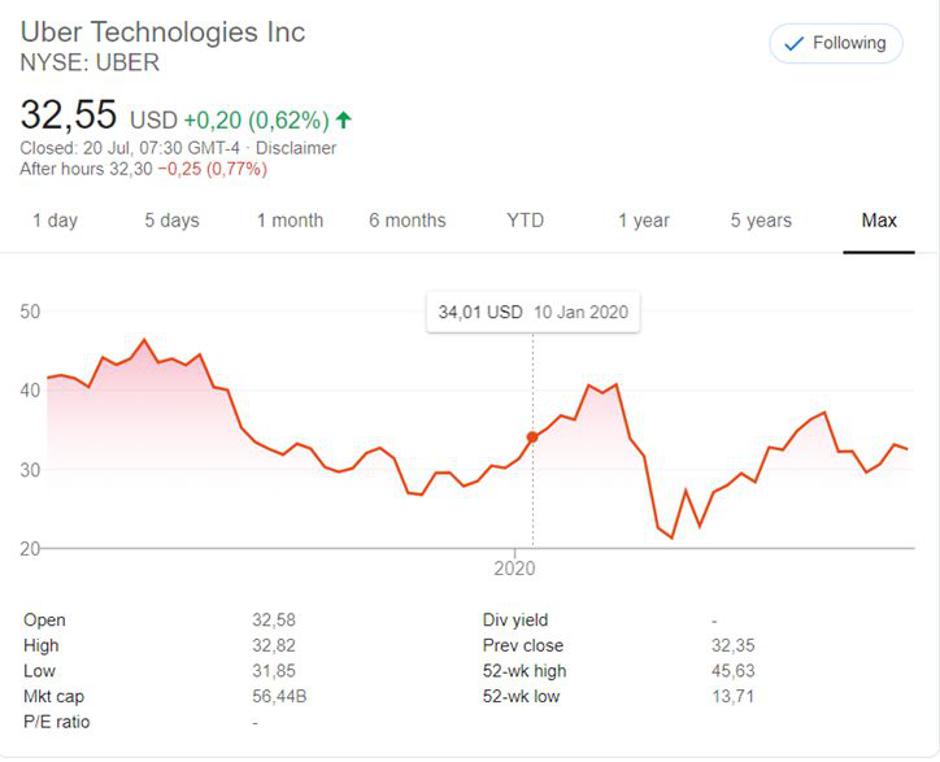Click the 52-wk high value 45,63
The width and height of the screenshot is (940, 762).
coord(733,671)
